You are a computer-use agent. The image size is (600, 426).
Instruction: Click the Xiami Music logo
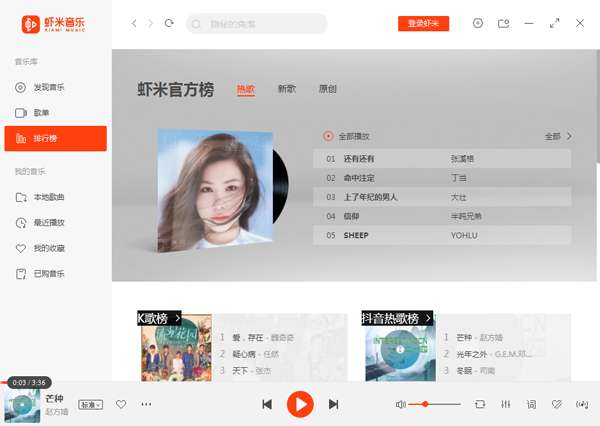[53, 24]
